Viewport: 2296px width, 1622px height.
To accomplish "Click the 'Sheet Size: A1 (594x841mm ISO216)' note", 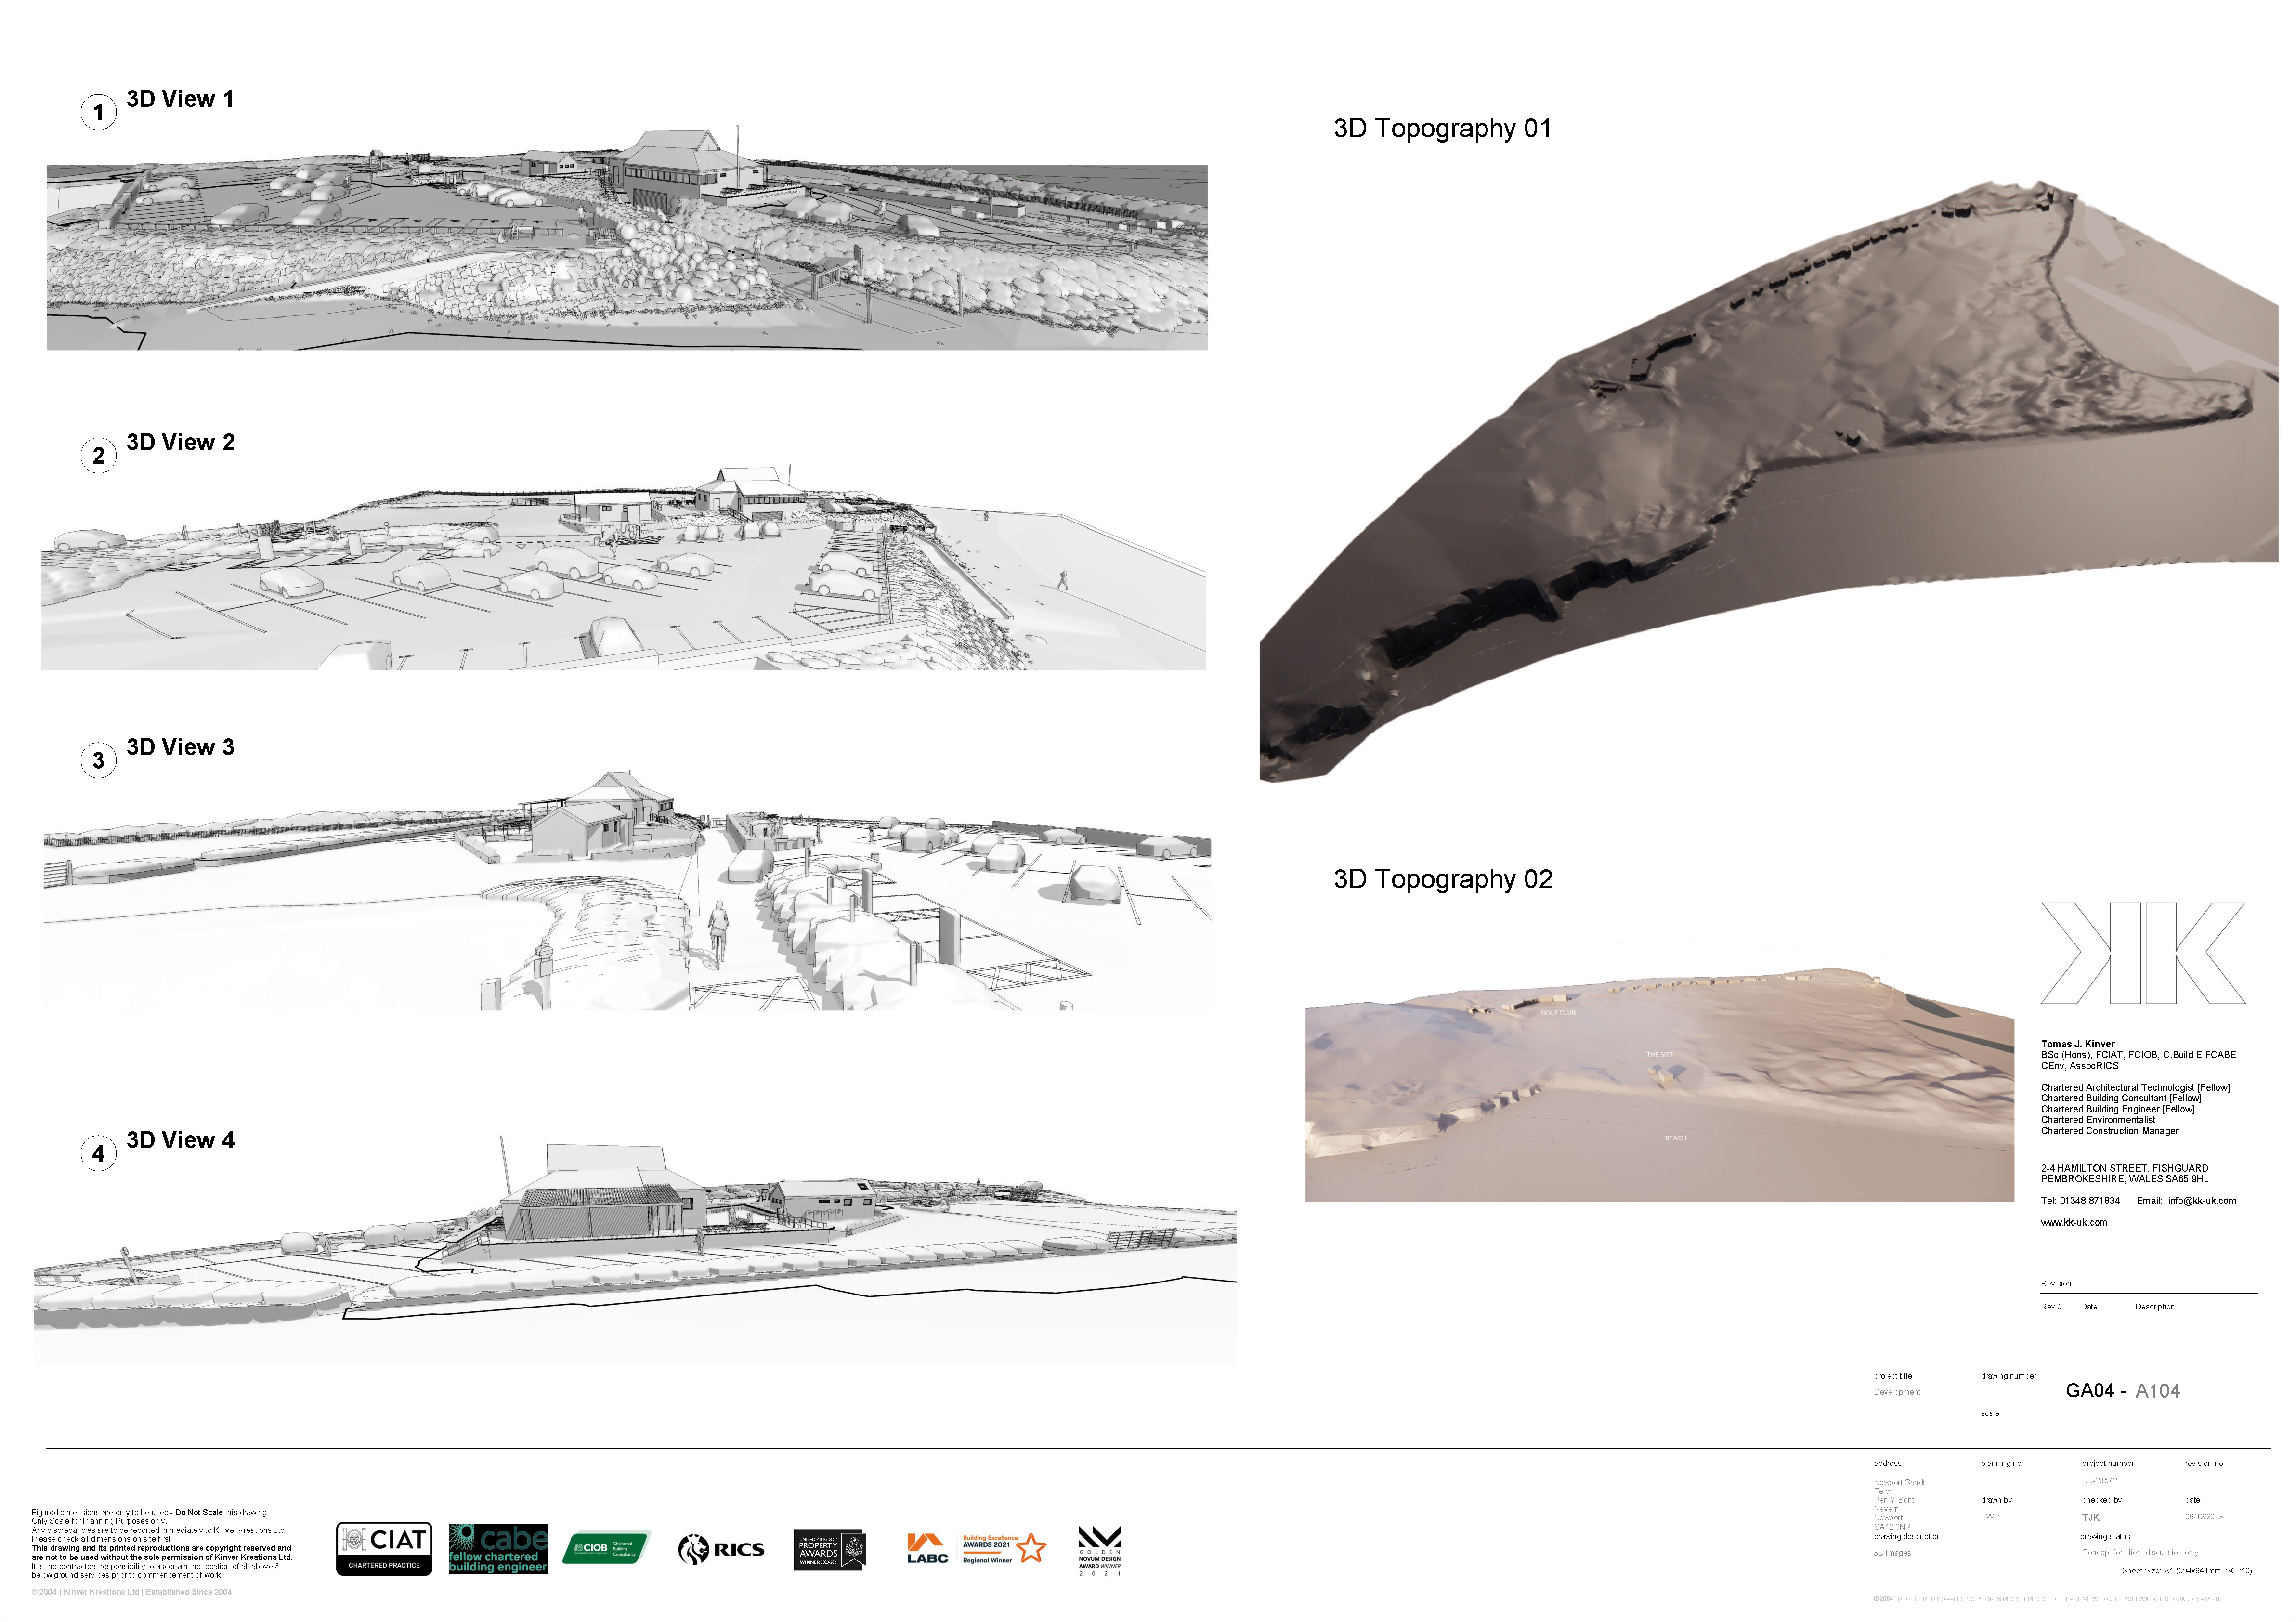I will 2187,1571.
